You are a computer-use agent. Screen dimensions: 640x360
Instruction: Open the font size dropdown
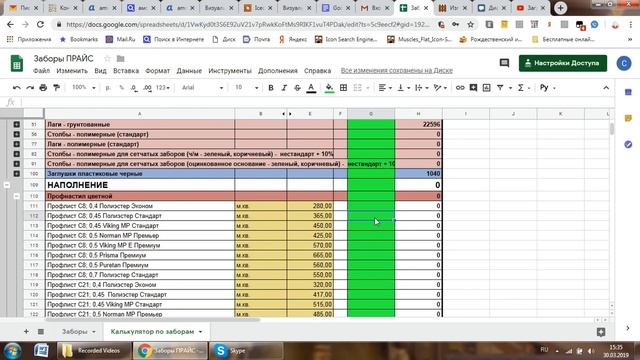246,88
